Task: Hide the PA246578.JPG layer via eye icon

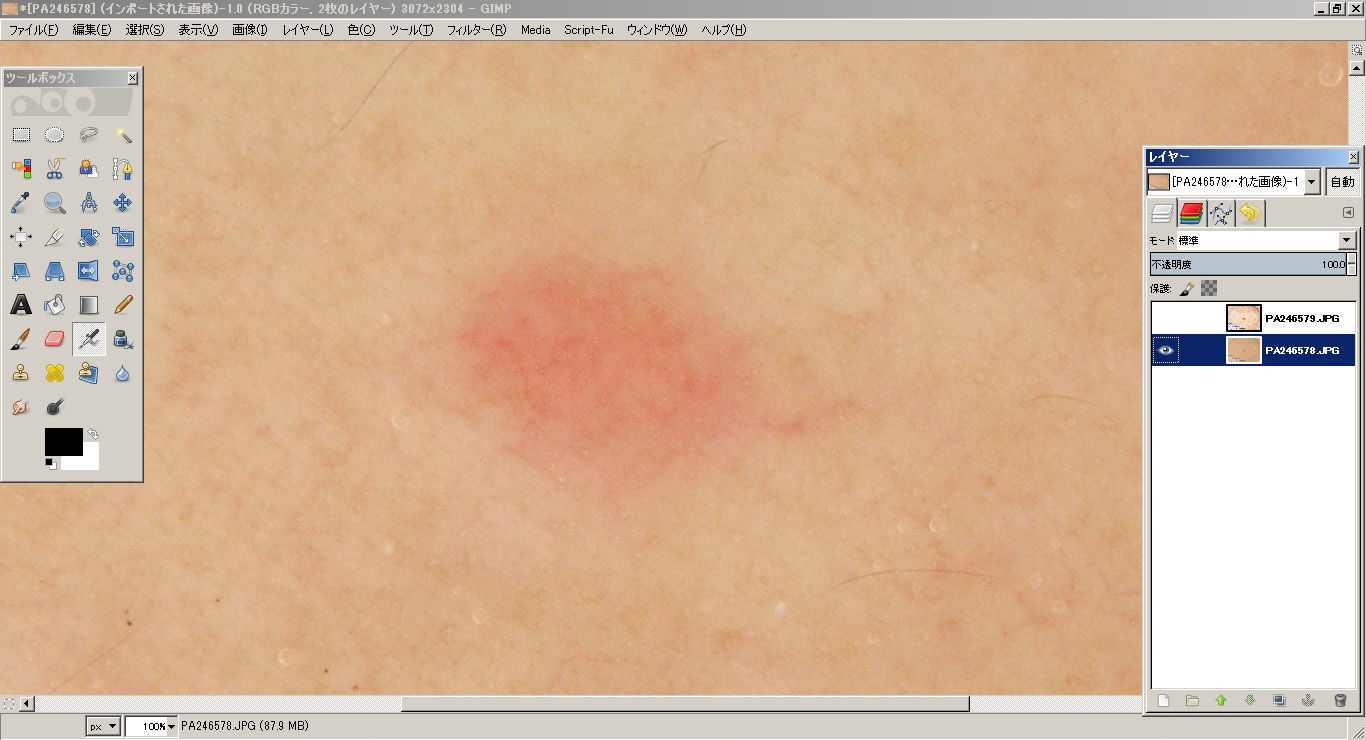Action: [1164, 350]
